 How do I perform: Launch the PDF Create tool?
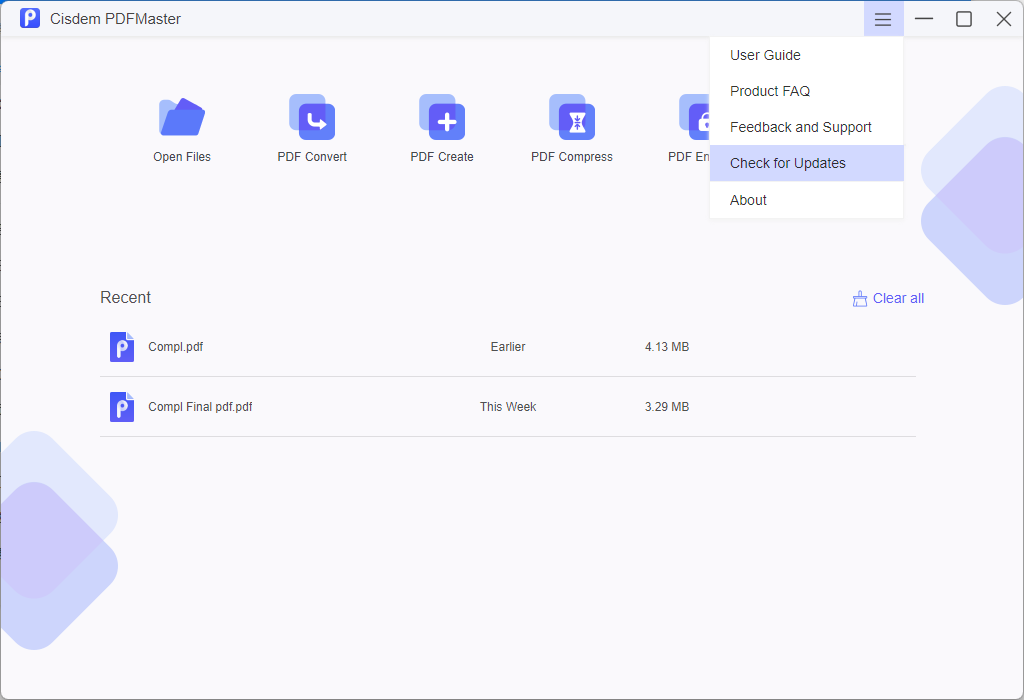[x=442, y=118]
